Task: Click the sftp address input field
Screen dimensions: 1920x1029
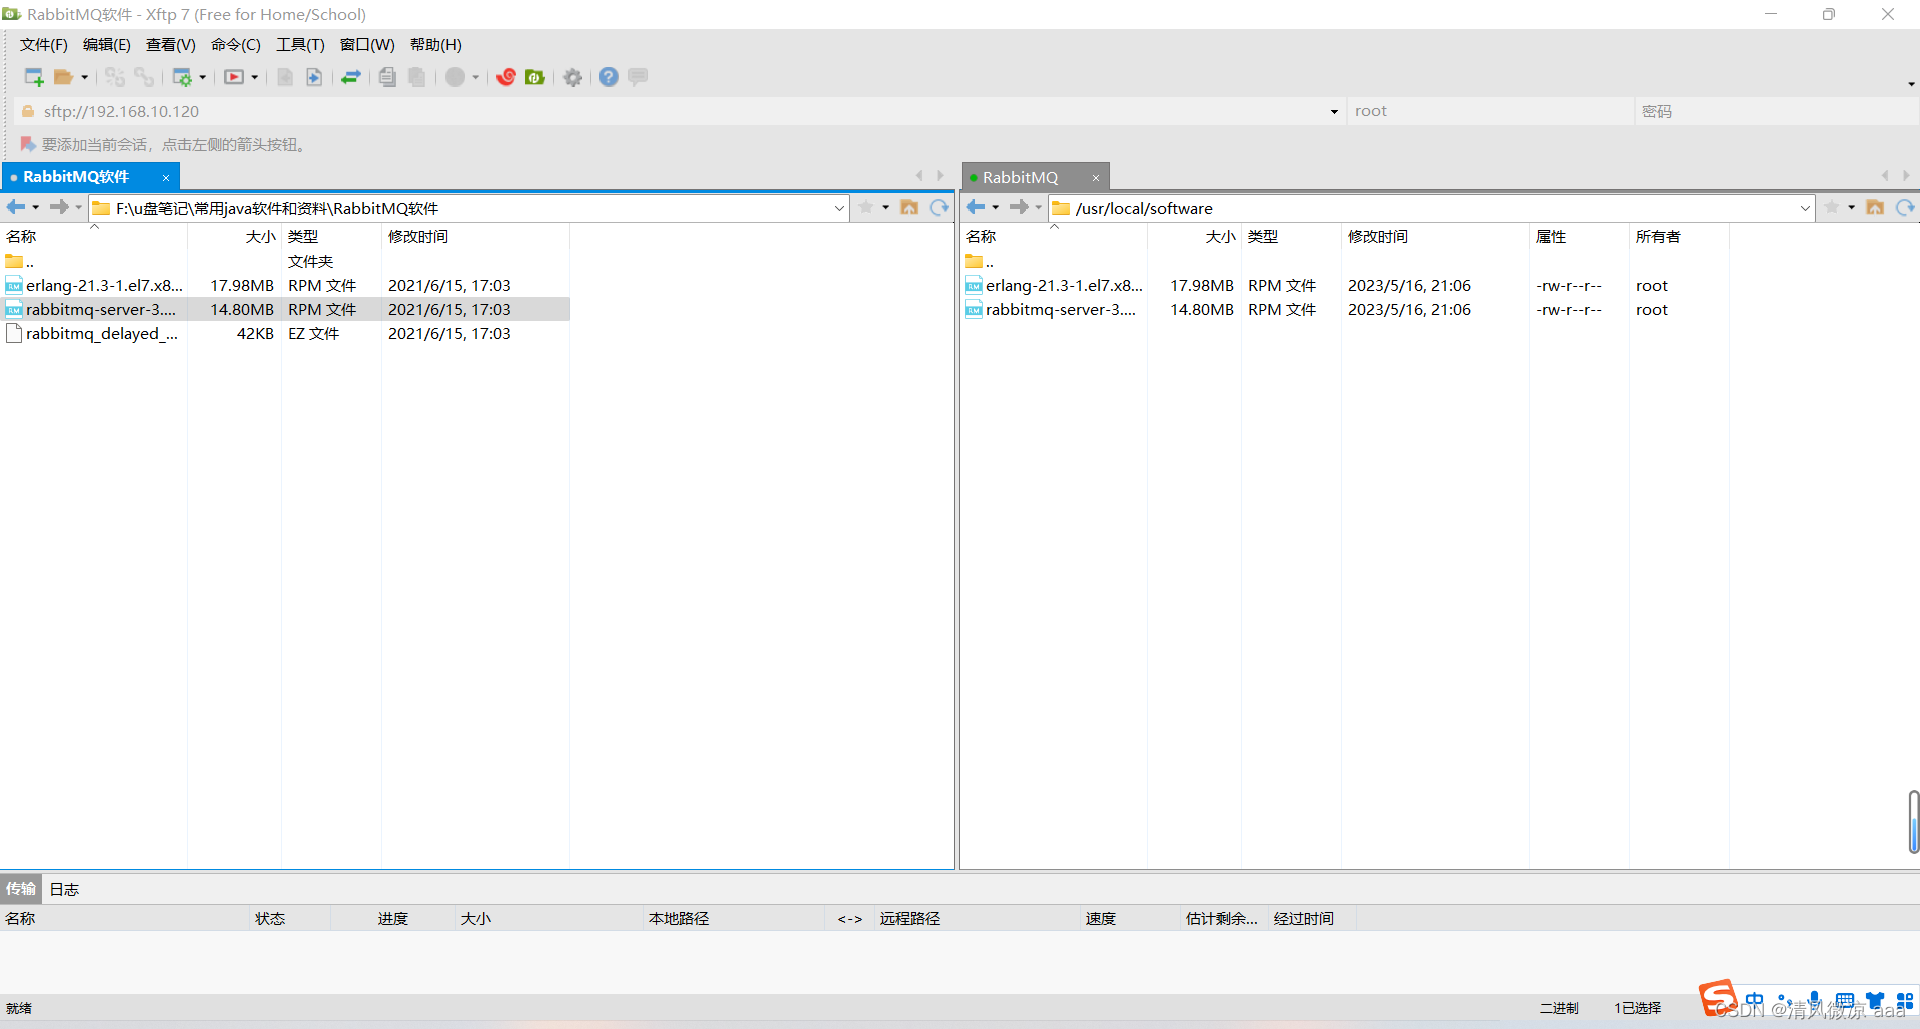Action: pos(680,111)
